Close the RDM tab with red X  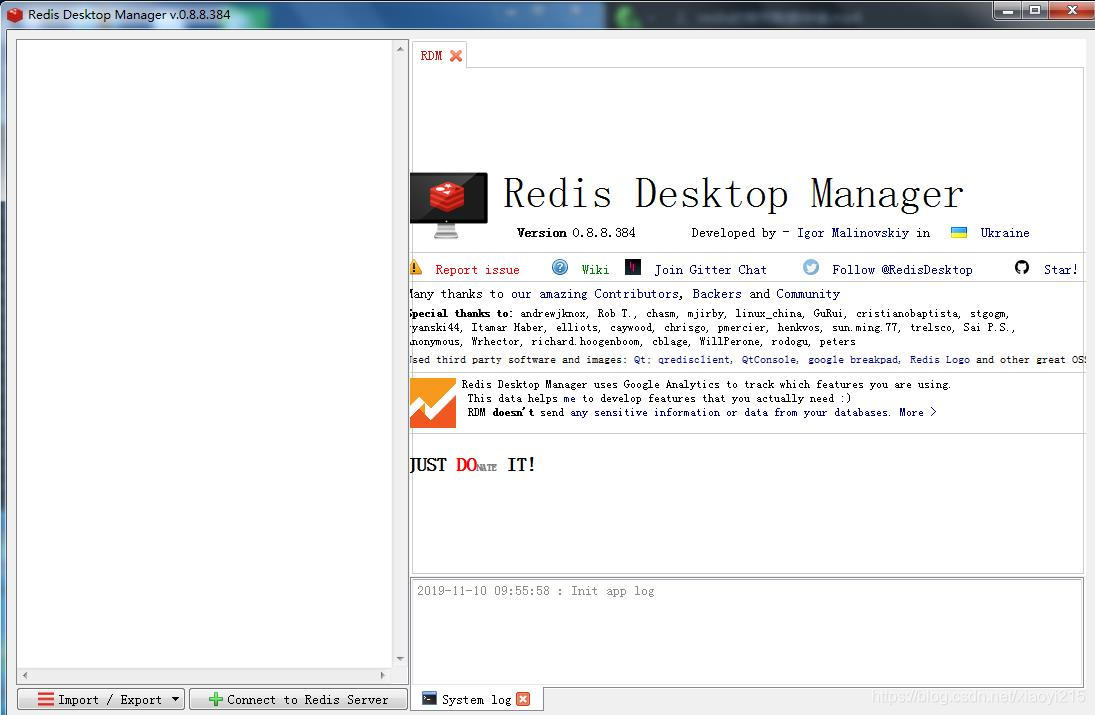(x=456, y=56)
